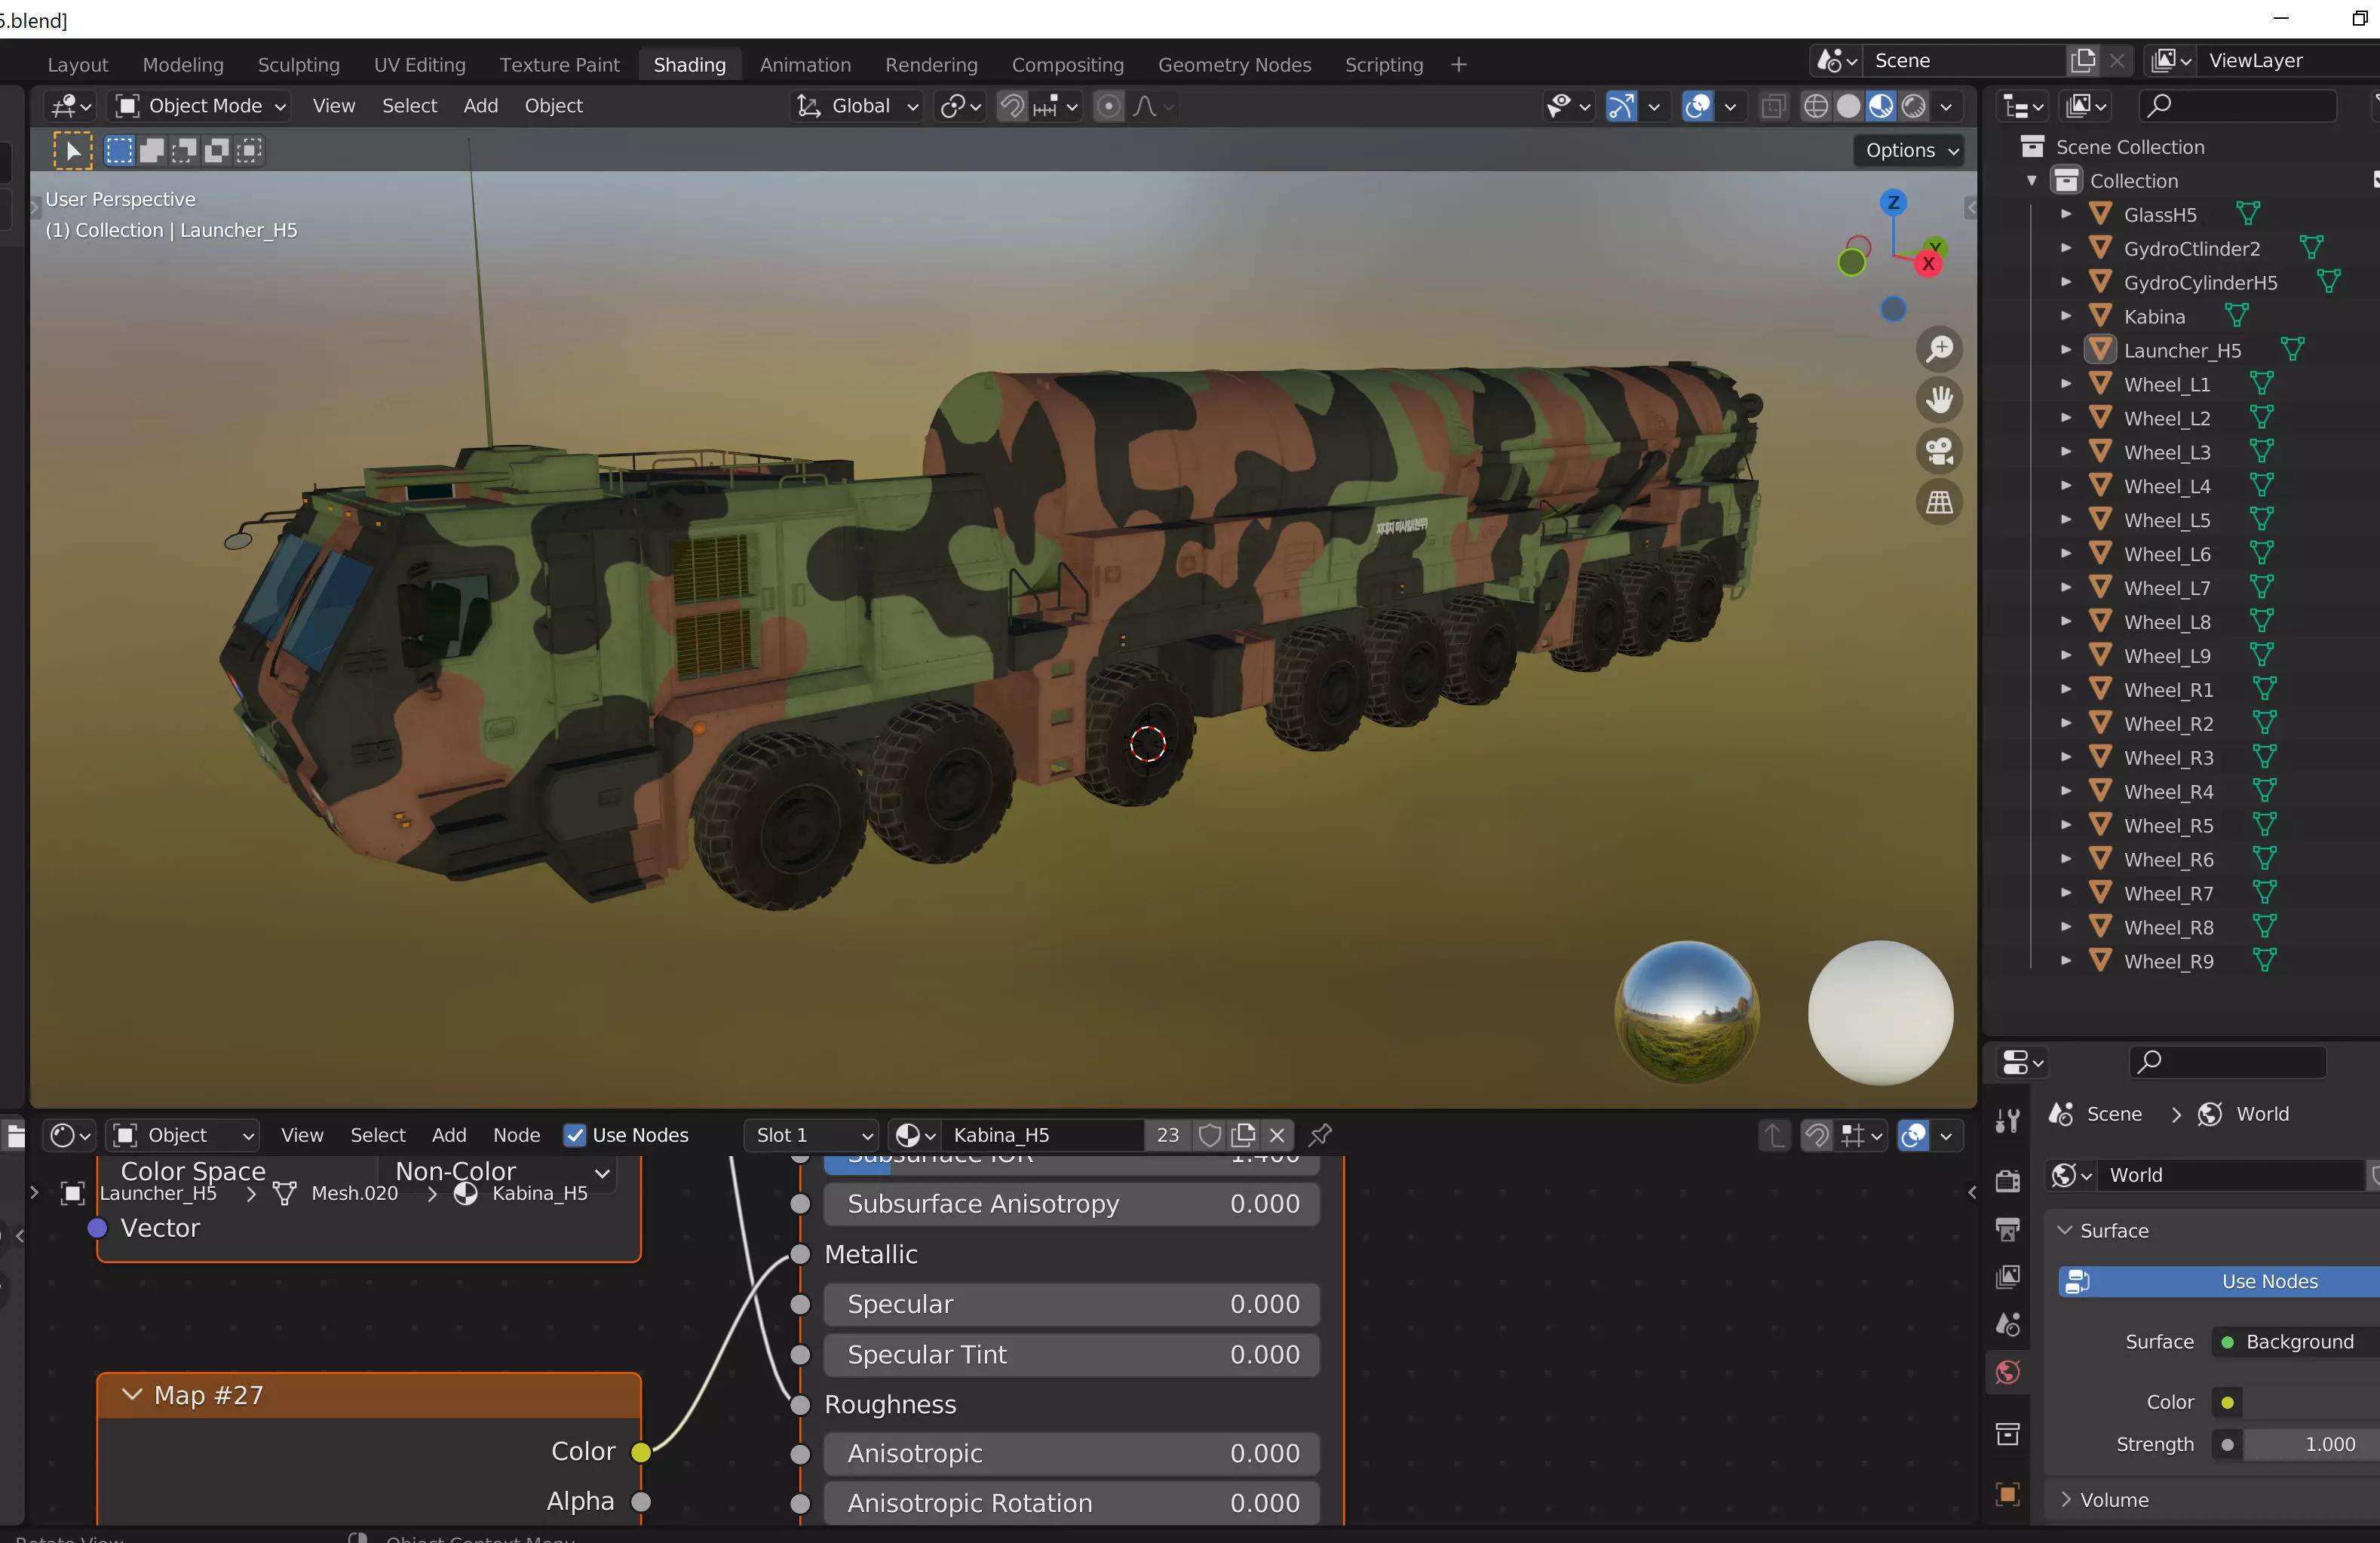2380x1543 pixels.
Task: Collapse the Map #27 node
Action: click(x=131, y=1394)
